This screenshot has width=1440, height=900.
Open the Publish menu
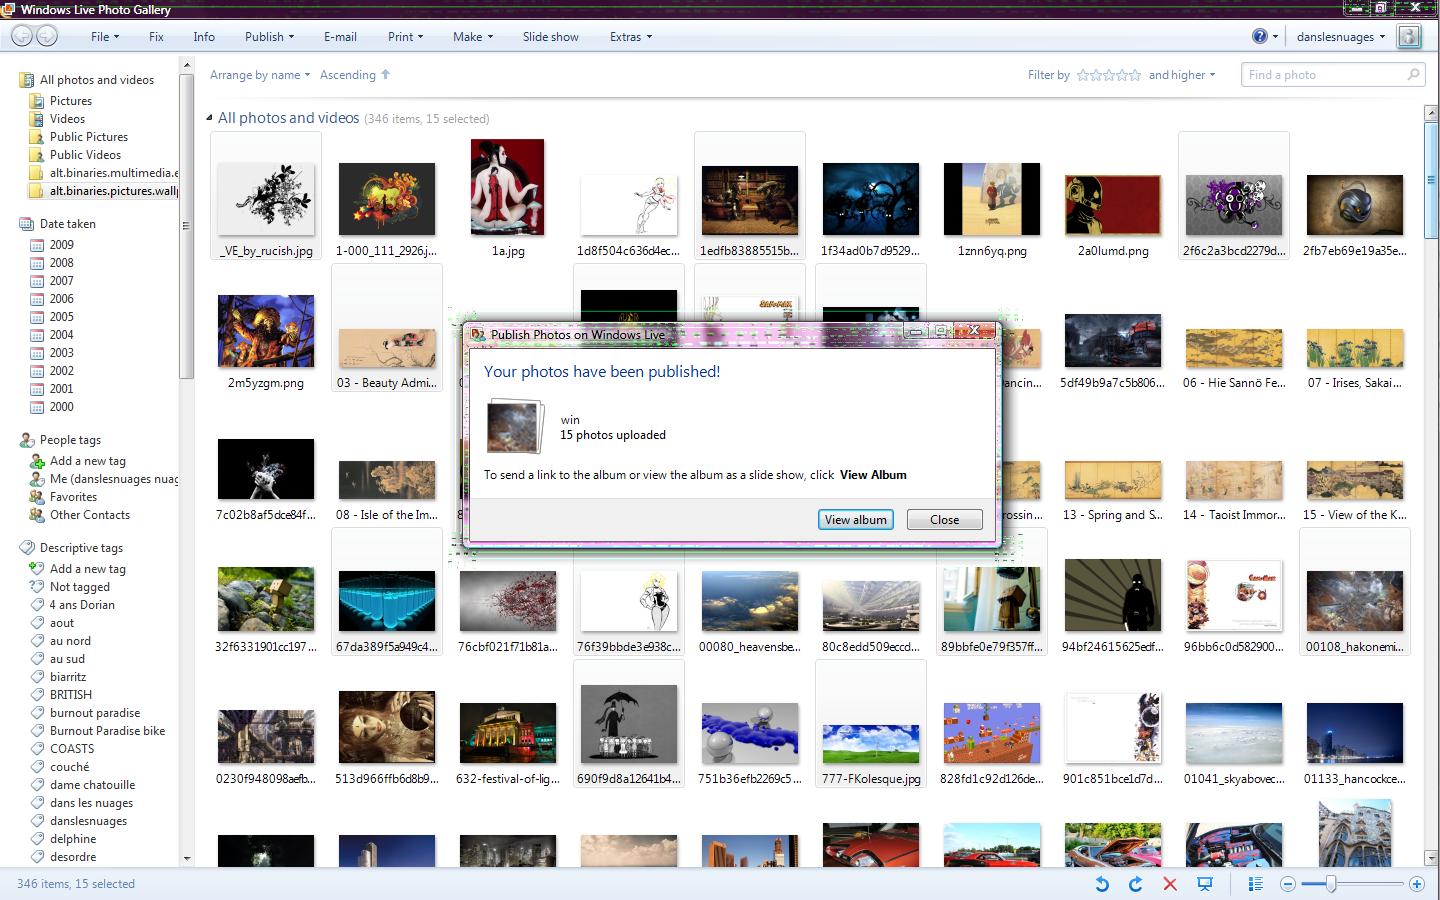point(270,37)
